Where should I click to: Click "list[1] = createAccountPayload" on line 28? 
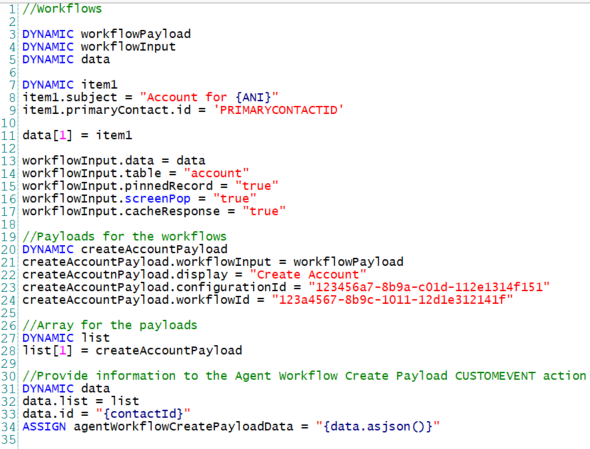132,351
